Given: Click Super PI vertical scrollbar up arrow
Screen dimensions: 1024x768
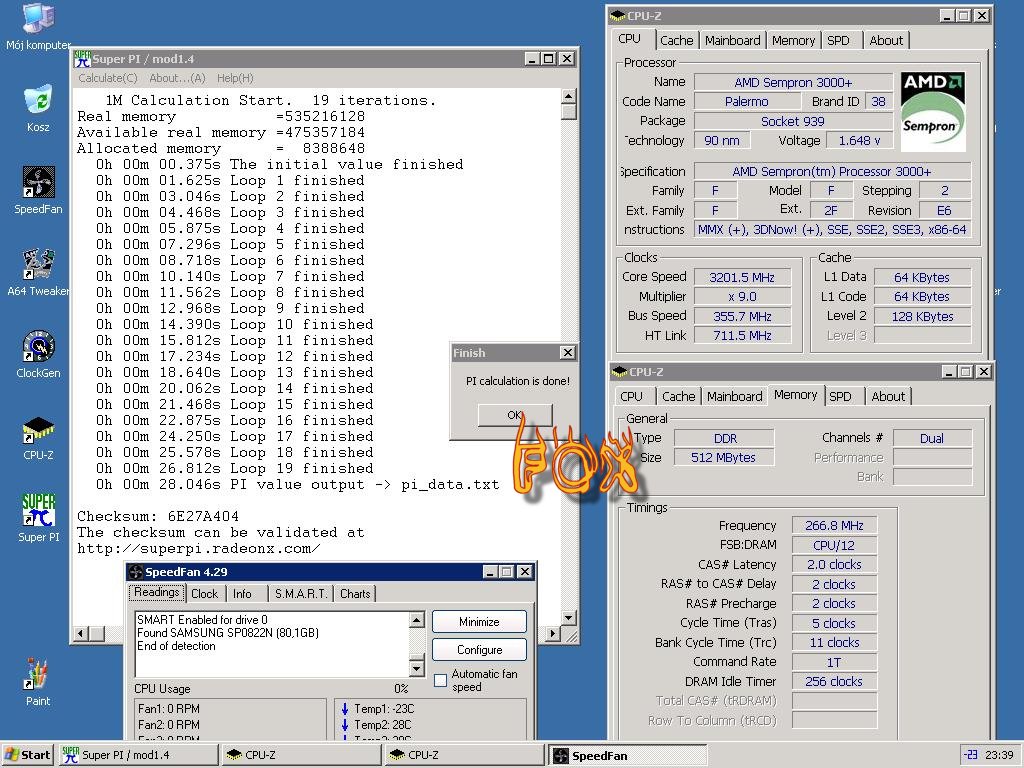Looking at the screenshot, I should coord(569,97).
